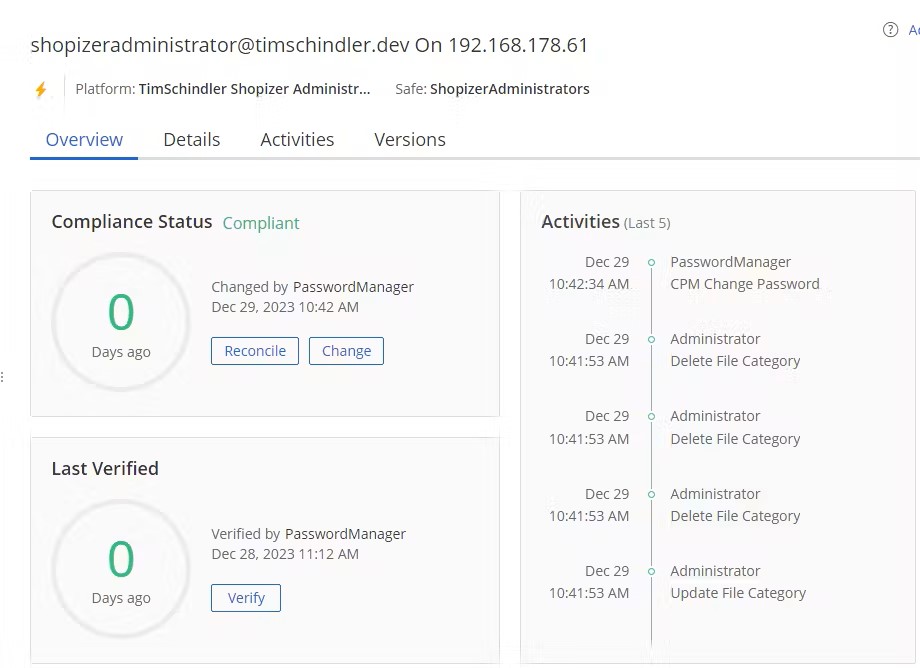This screenshot has height=668, width=920.
Task: Click the safe name ShopizerAdministrators
Action: (x=509, y=89)
